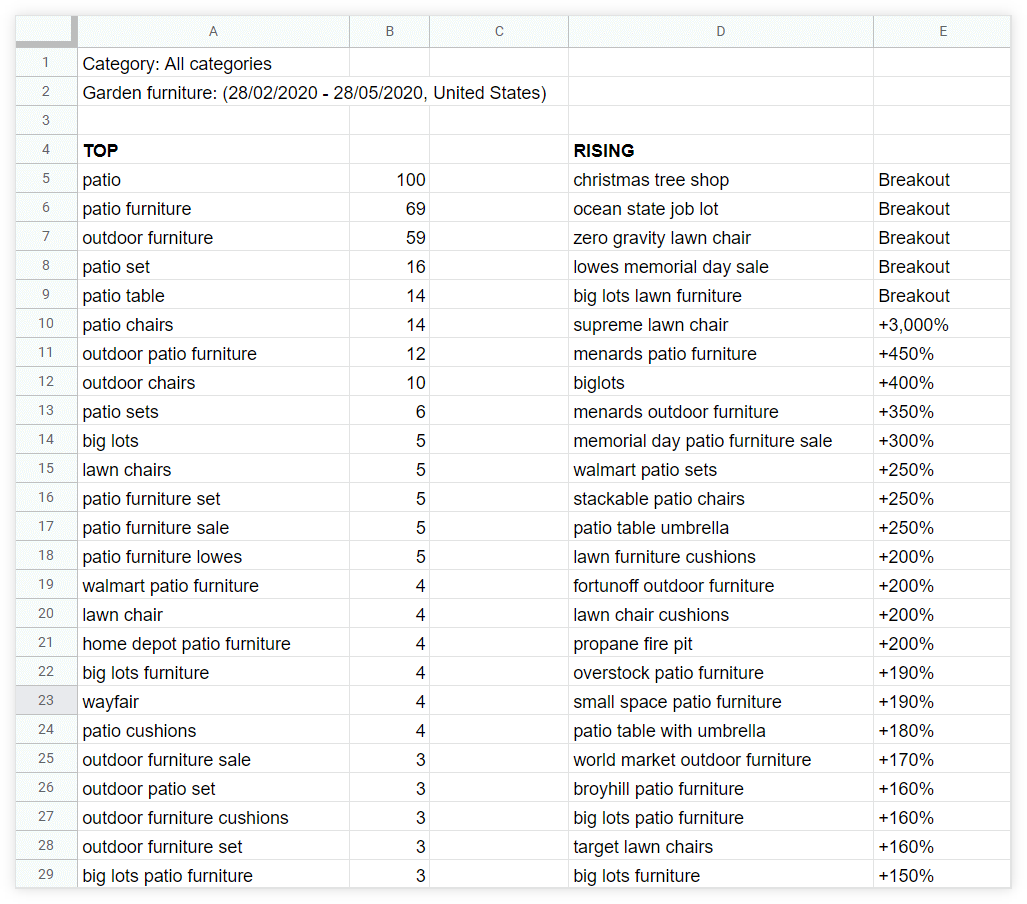Screen dimensions: 1027x904
Task: Select 'home depot patio furniture' cell
Action: click(214, 643)
